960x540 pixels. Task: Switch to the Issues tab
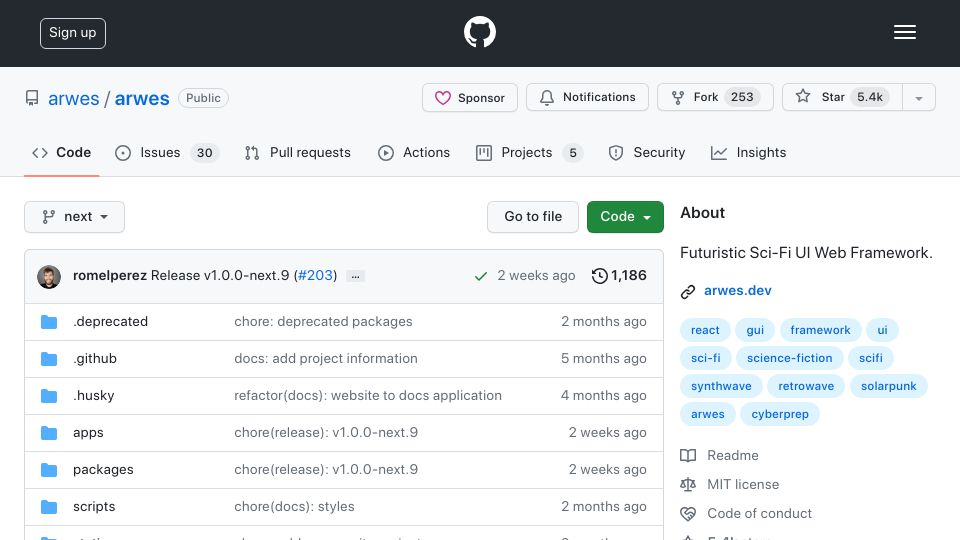[167, 152]
